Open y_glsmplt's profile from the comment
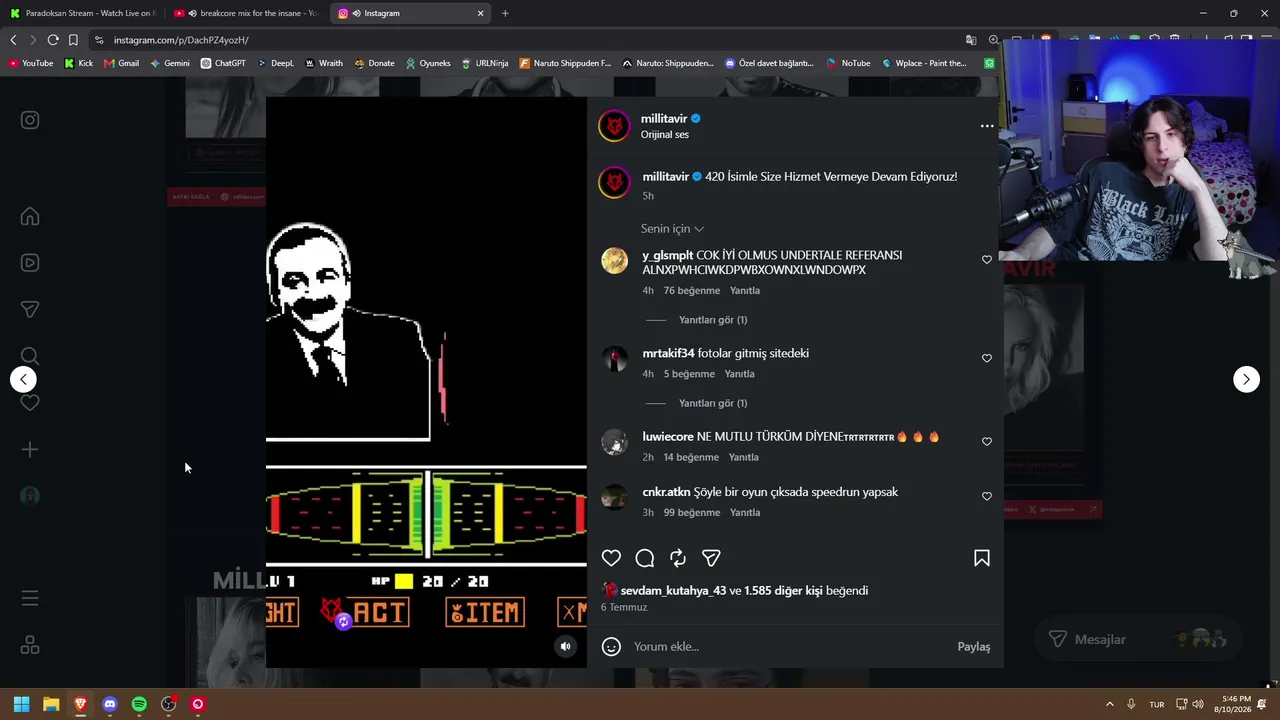 click(668, 256)
